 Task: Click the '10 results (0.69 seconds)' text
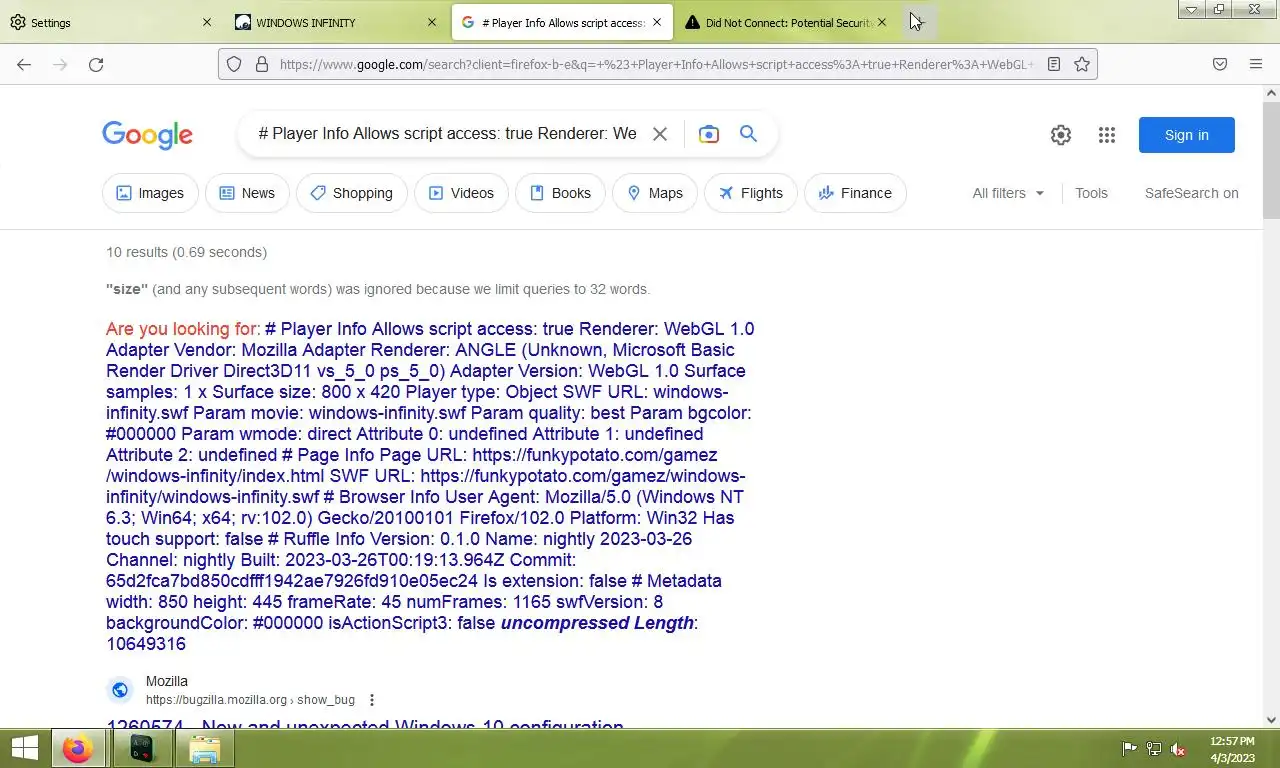[x=186, y=252]
